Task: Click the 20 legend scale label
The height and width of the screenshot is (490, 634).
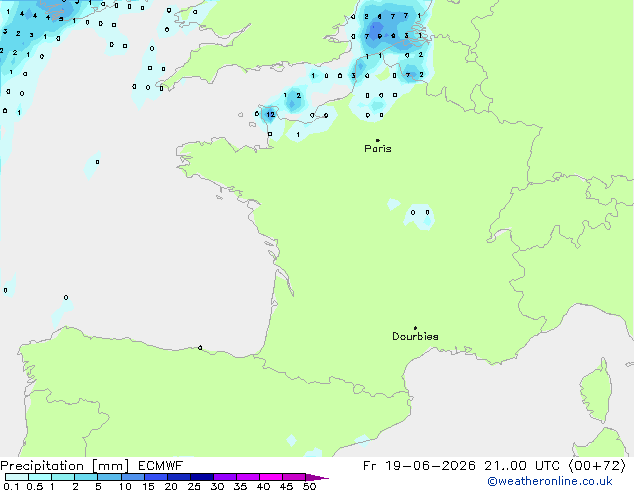Action: point(171,486)
